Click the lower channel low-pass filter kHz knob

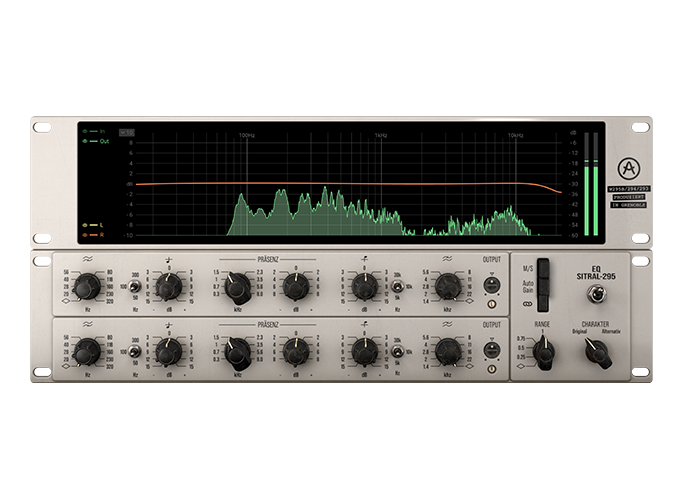pyautogui.click(x=447, y=351)
